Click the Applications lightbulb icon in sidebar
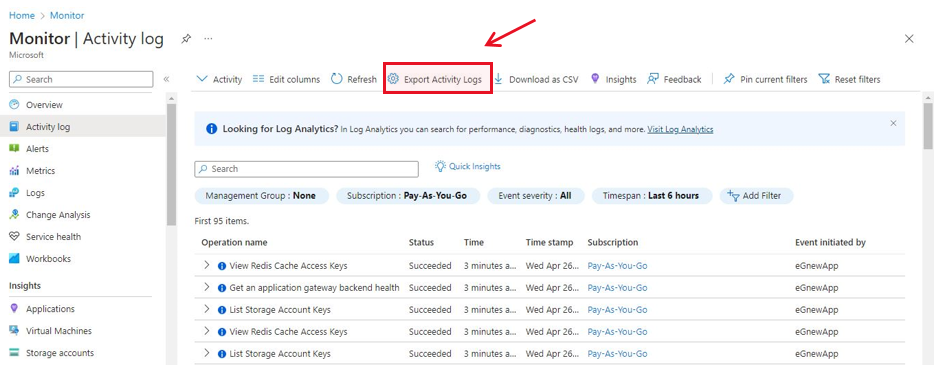936x374 pixels. (x=14, y=308)
